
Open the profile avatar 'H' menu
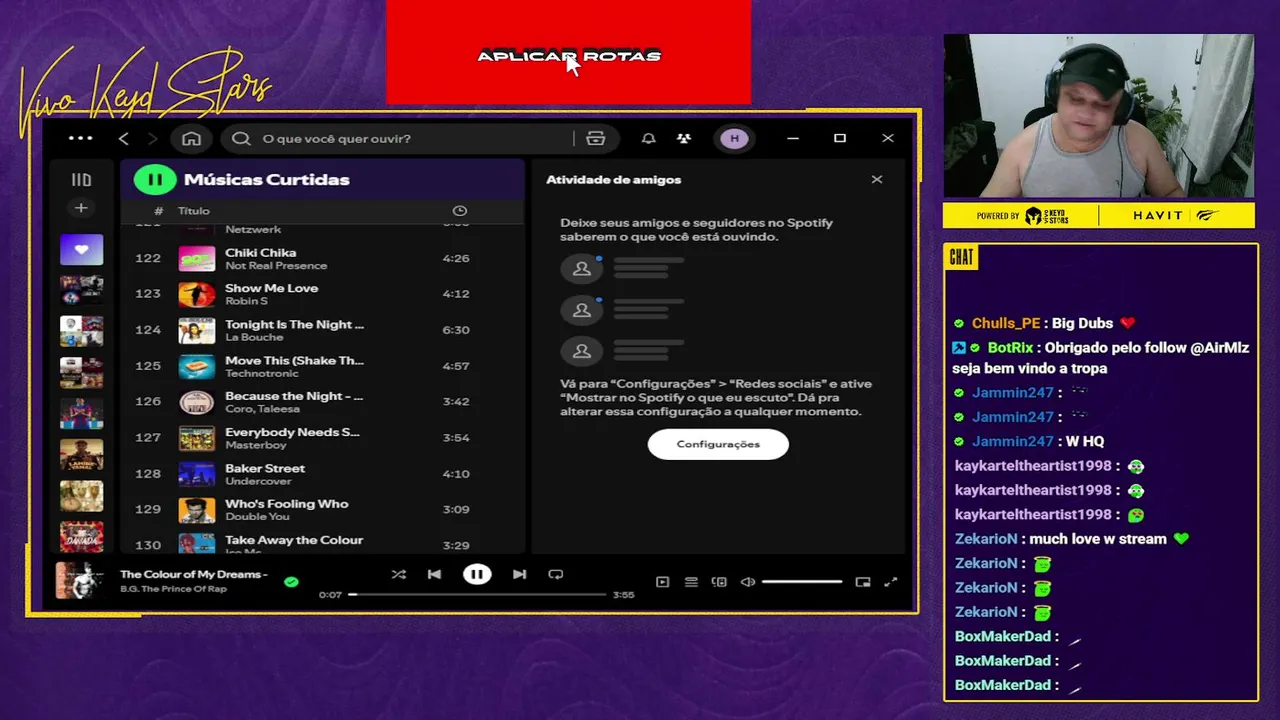pyautogui.click(x=735, y=138)
